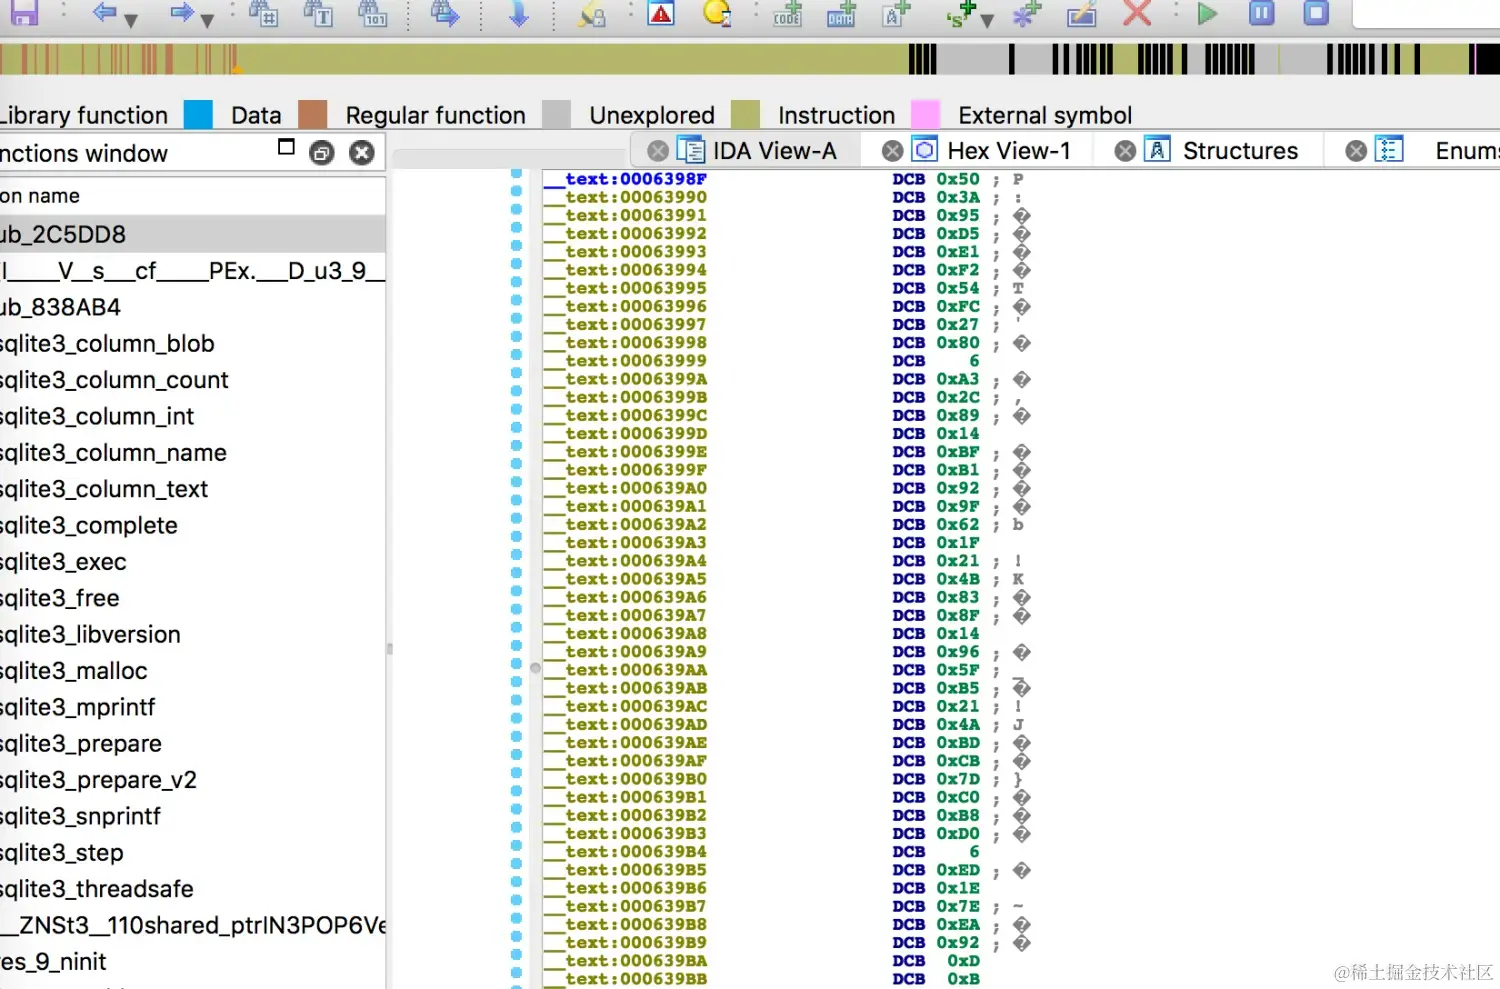This screenshot has height=989, width=1500.
Task: Create data at current address
Action: point(840,15)
